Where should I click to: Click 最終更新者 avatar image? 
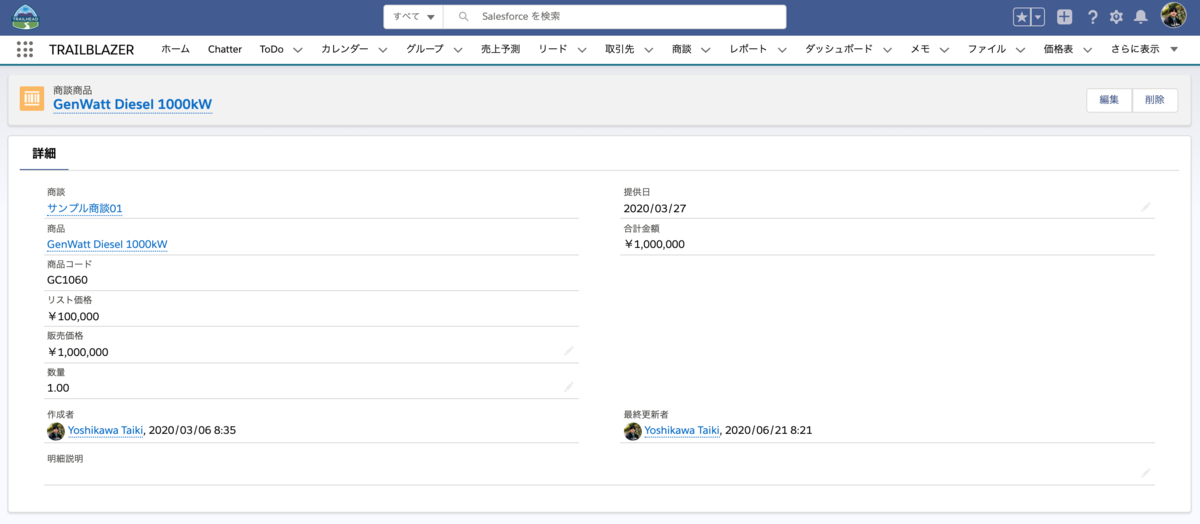click(633, 431)
